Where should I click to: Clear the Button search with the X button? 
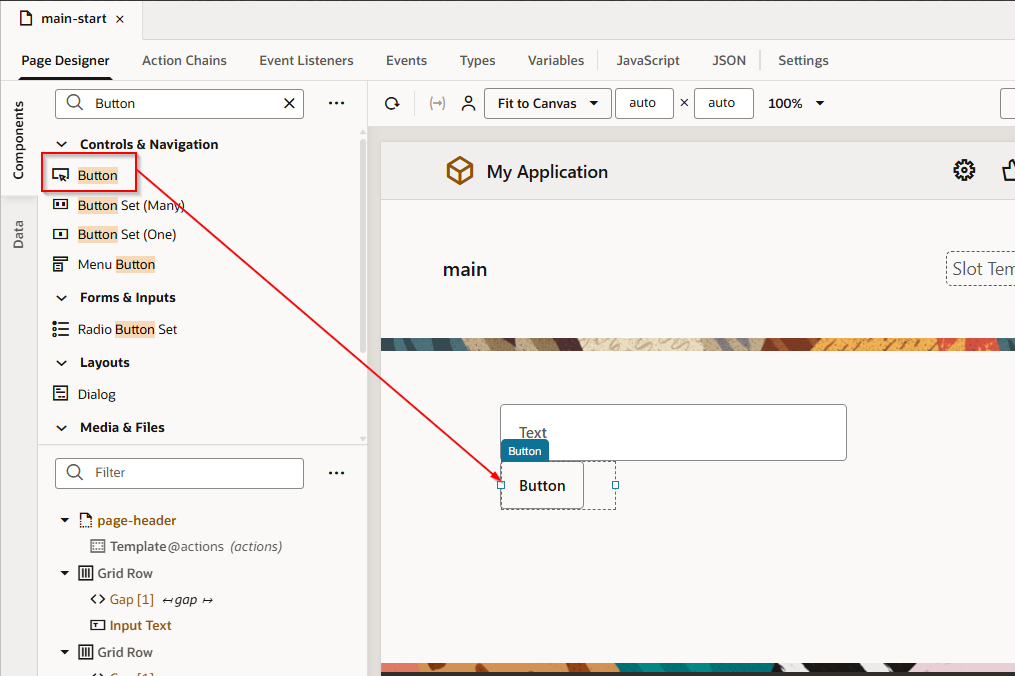[x=289, y=103]
